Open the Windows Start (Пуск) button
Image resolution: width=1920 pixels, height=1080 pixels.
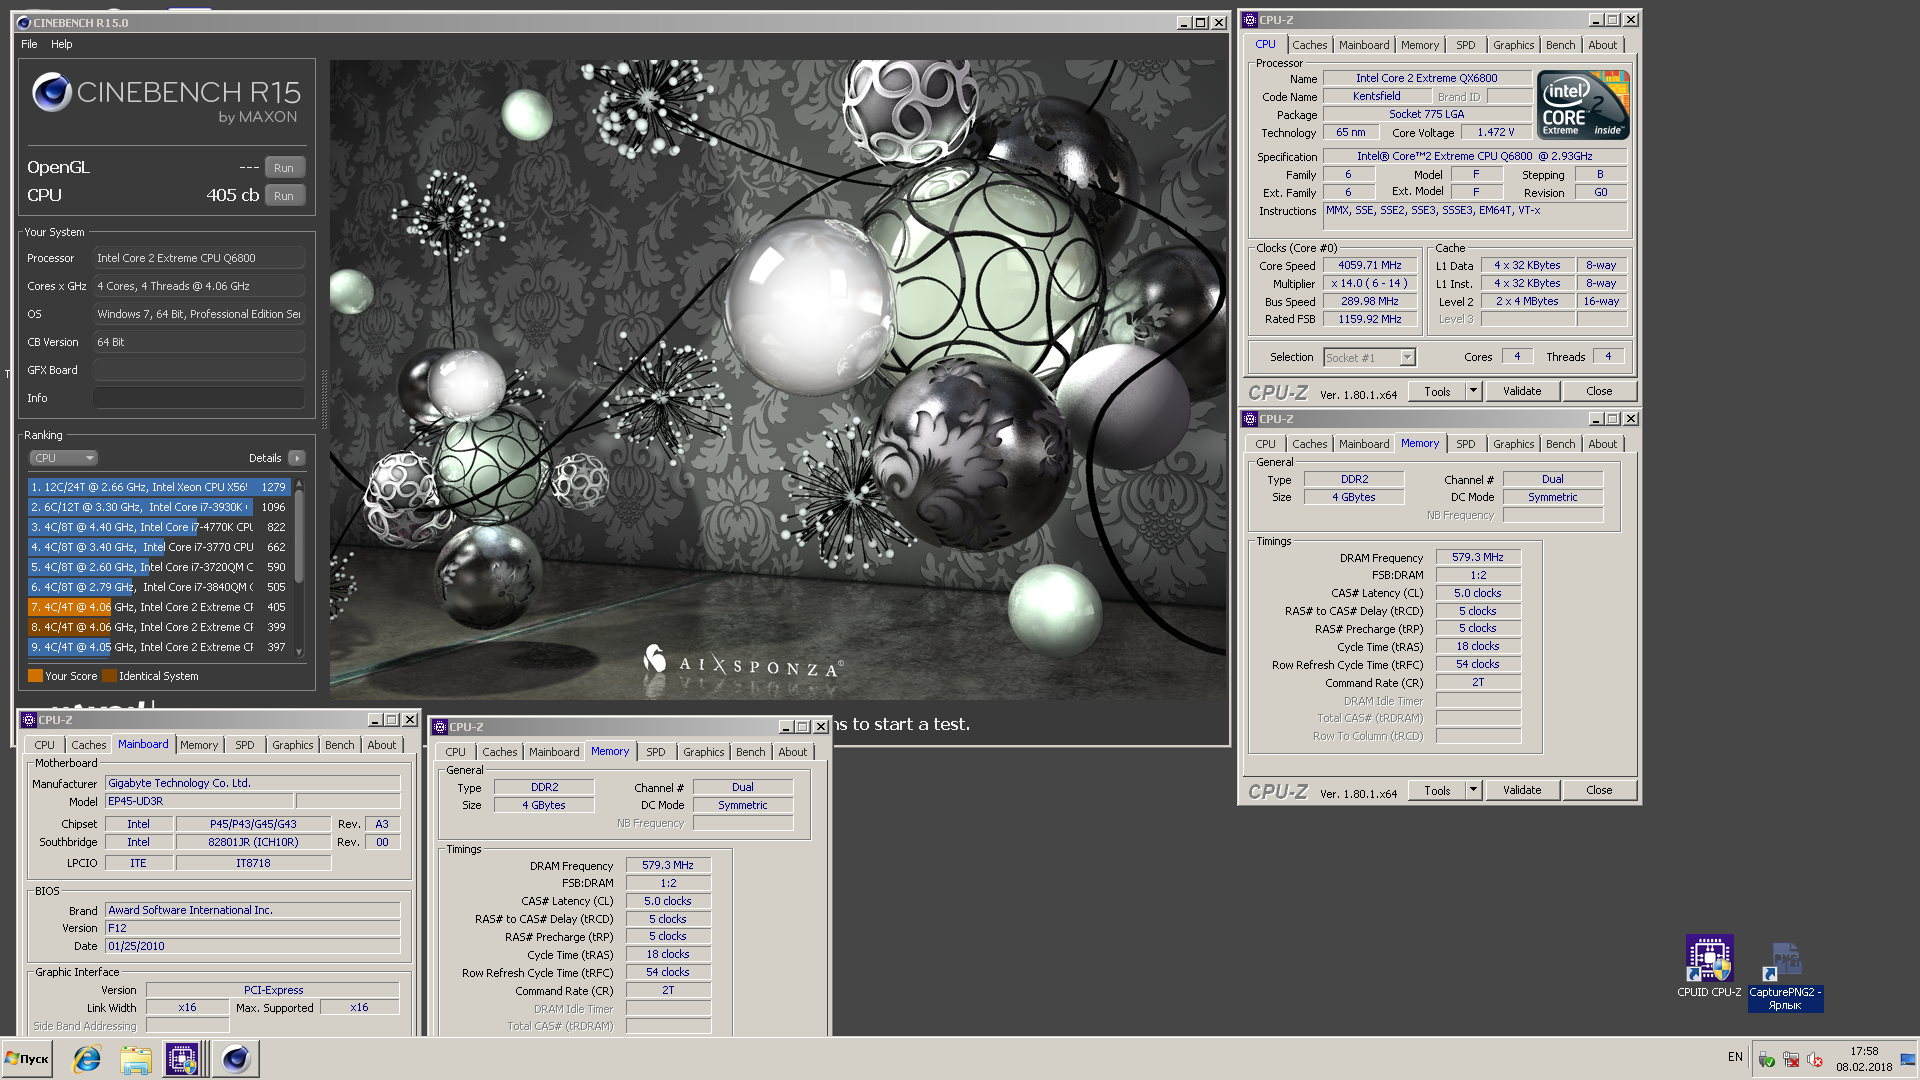pos(27,1059)
